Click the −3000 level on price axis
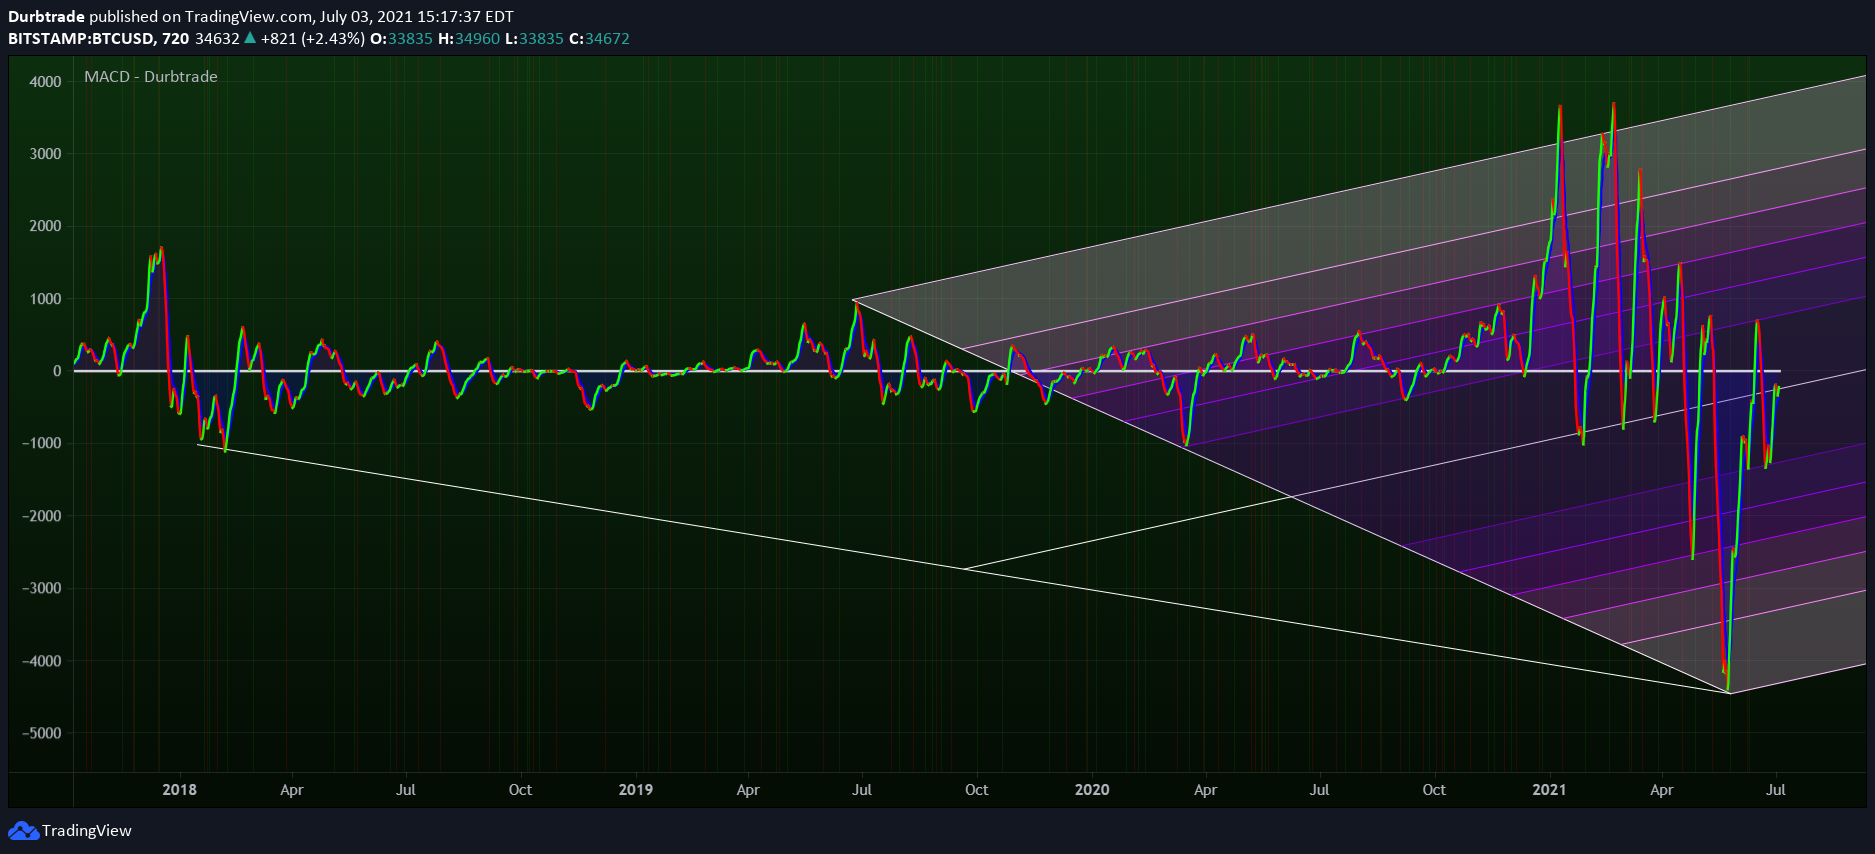 tap(41, 588)
